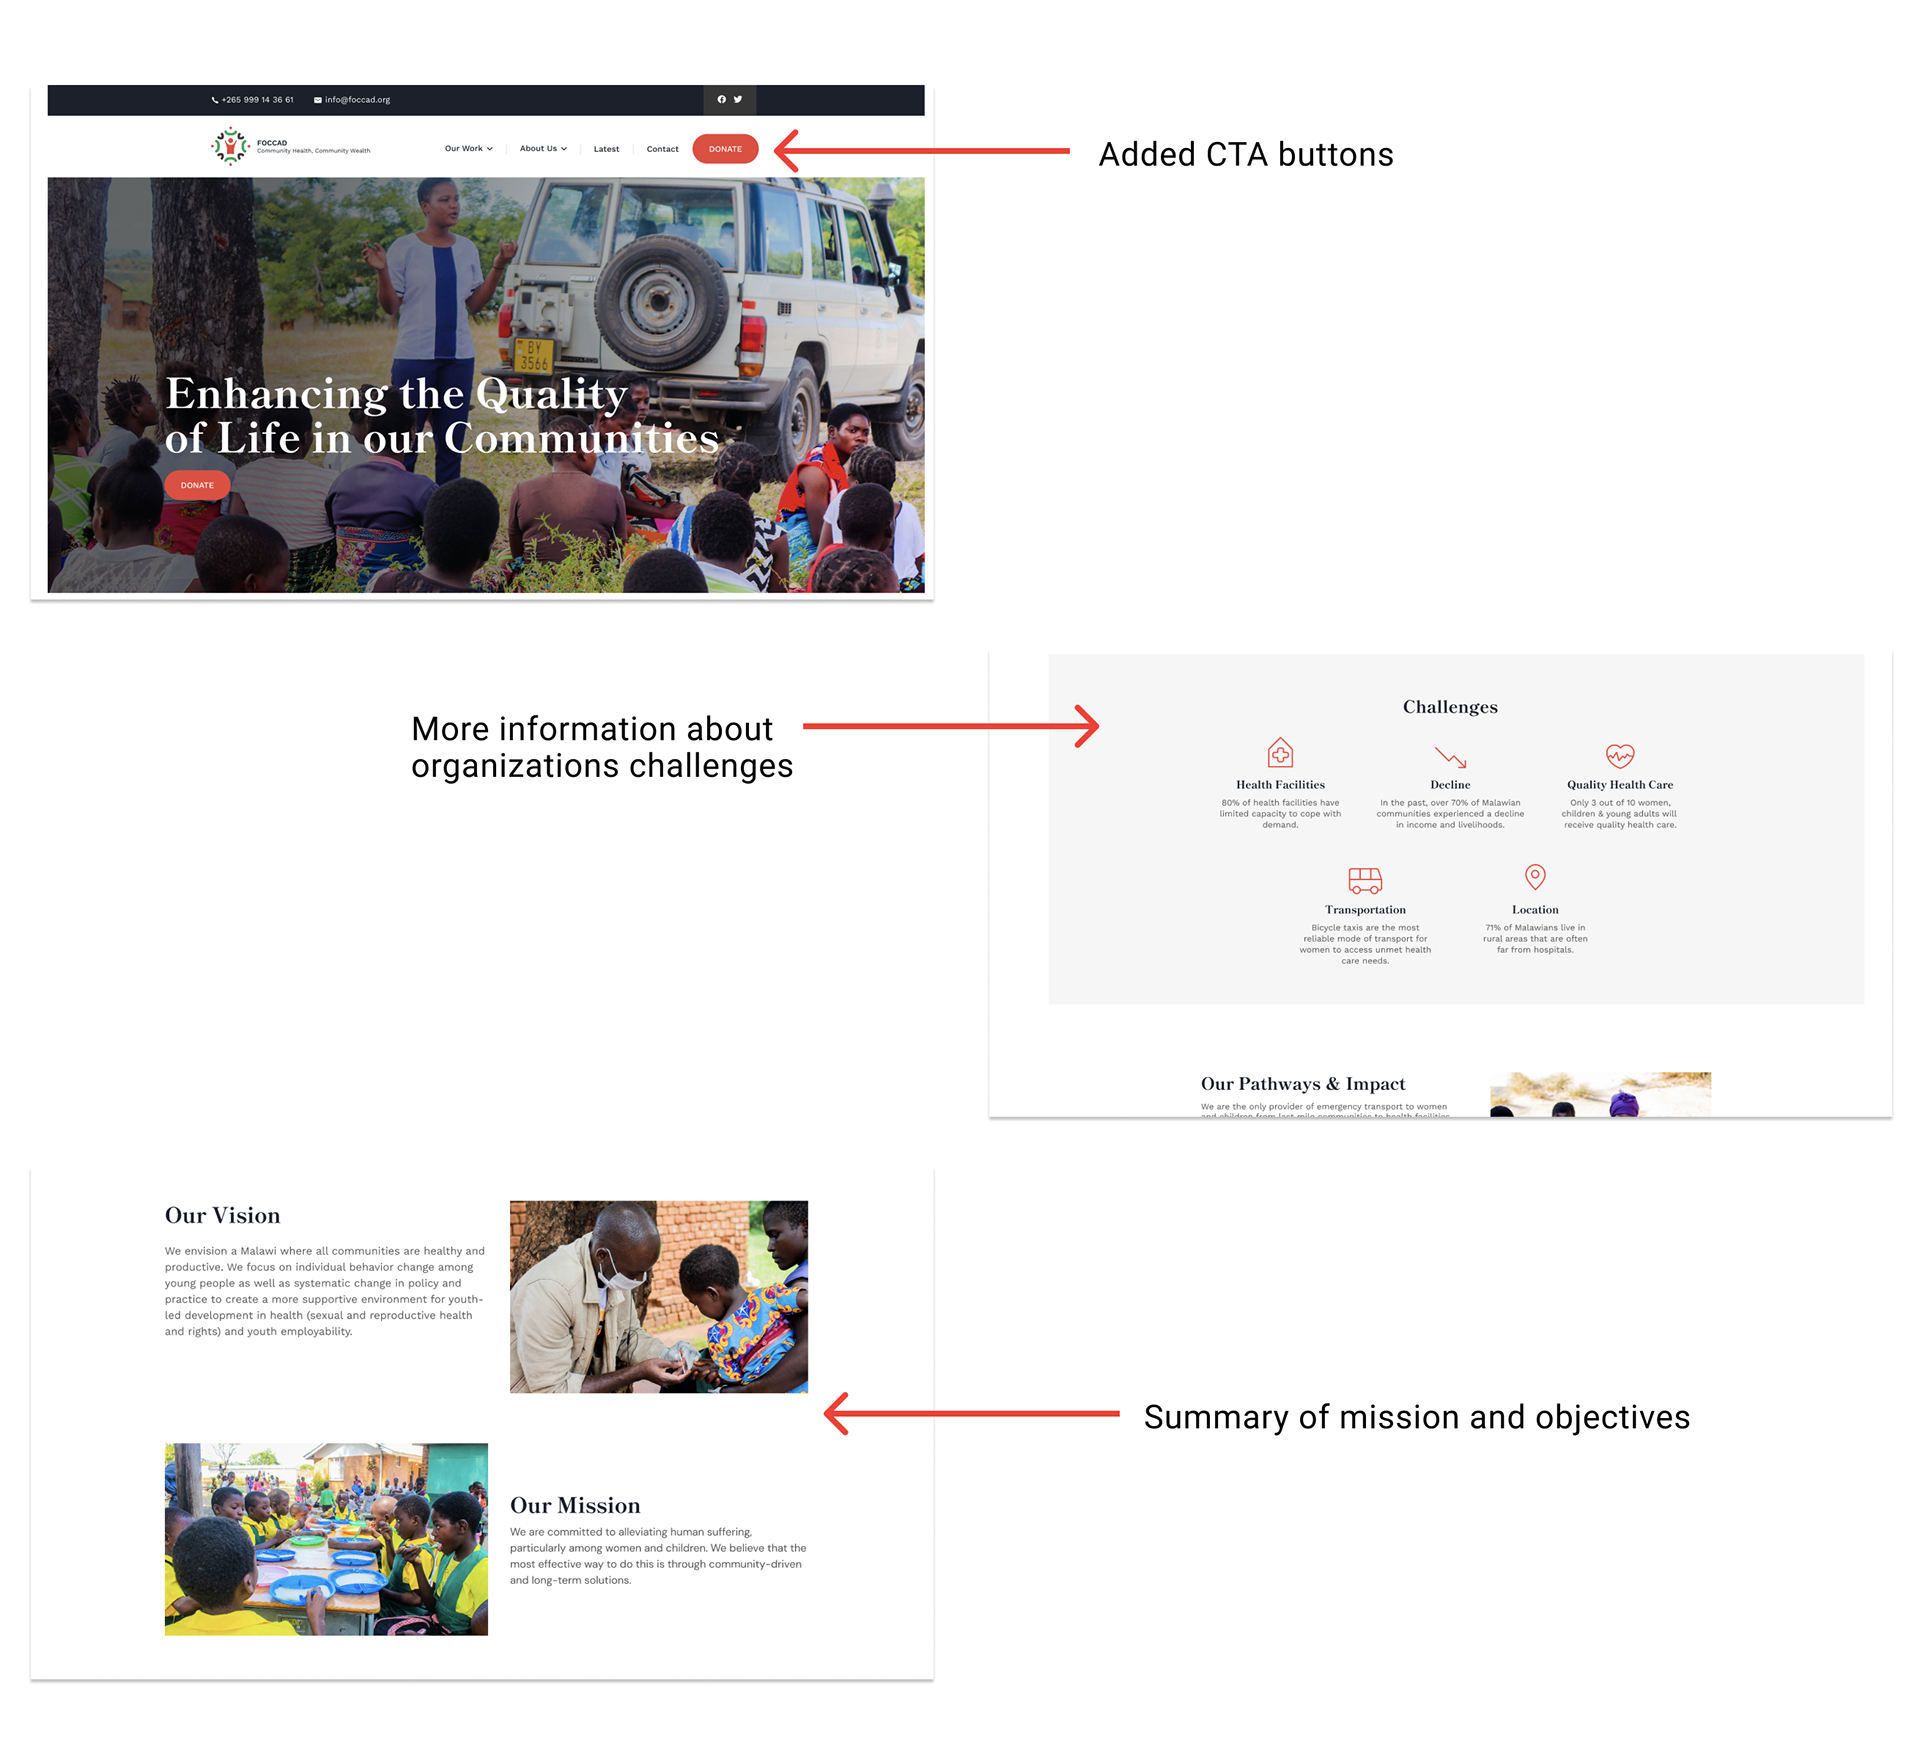This screenshot has height=1753, width=1920.
Task: Click the info@foccad.org email link
Action: pyautogui.click(x=357, y=100)
